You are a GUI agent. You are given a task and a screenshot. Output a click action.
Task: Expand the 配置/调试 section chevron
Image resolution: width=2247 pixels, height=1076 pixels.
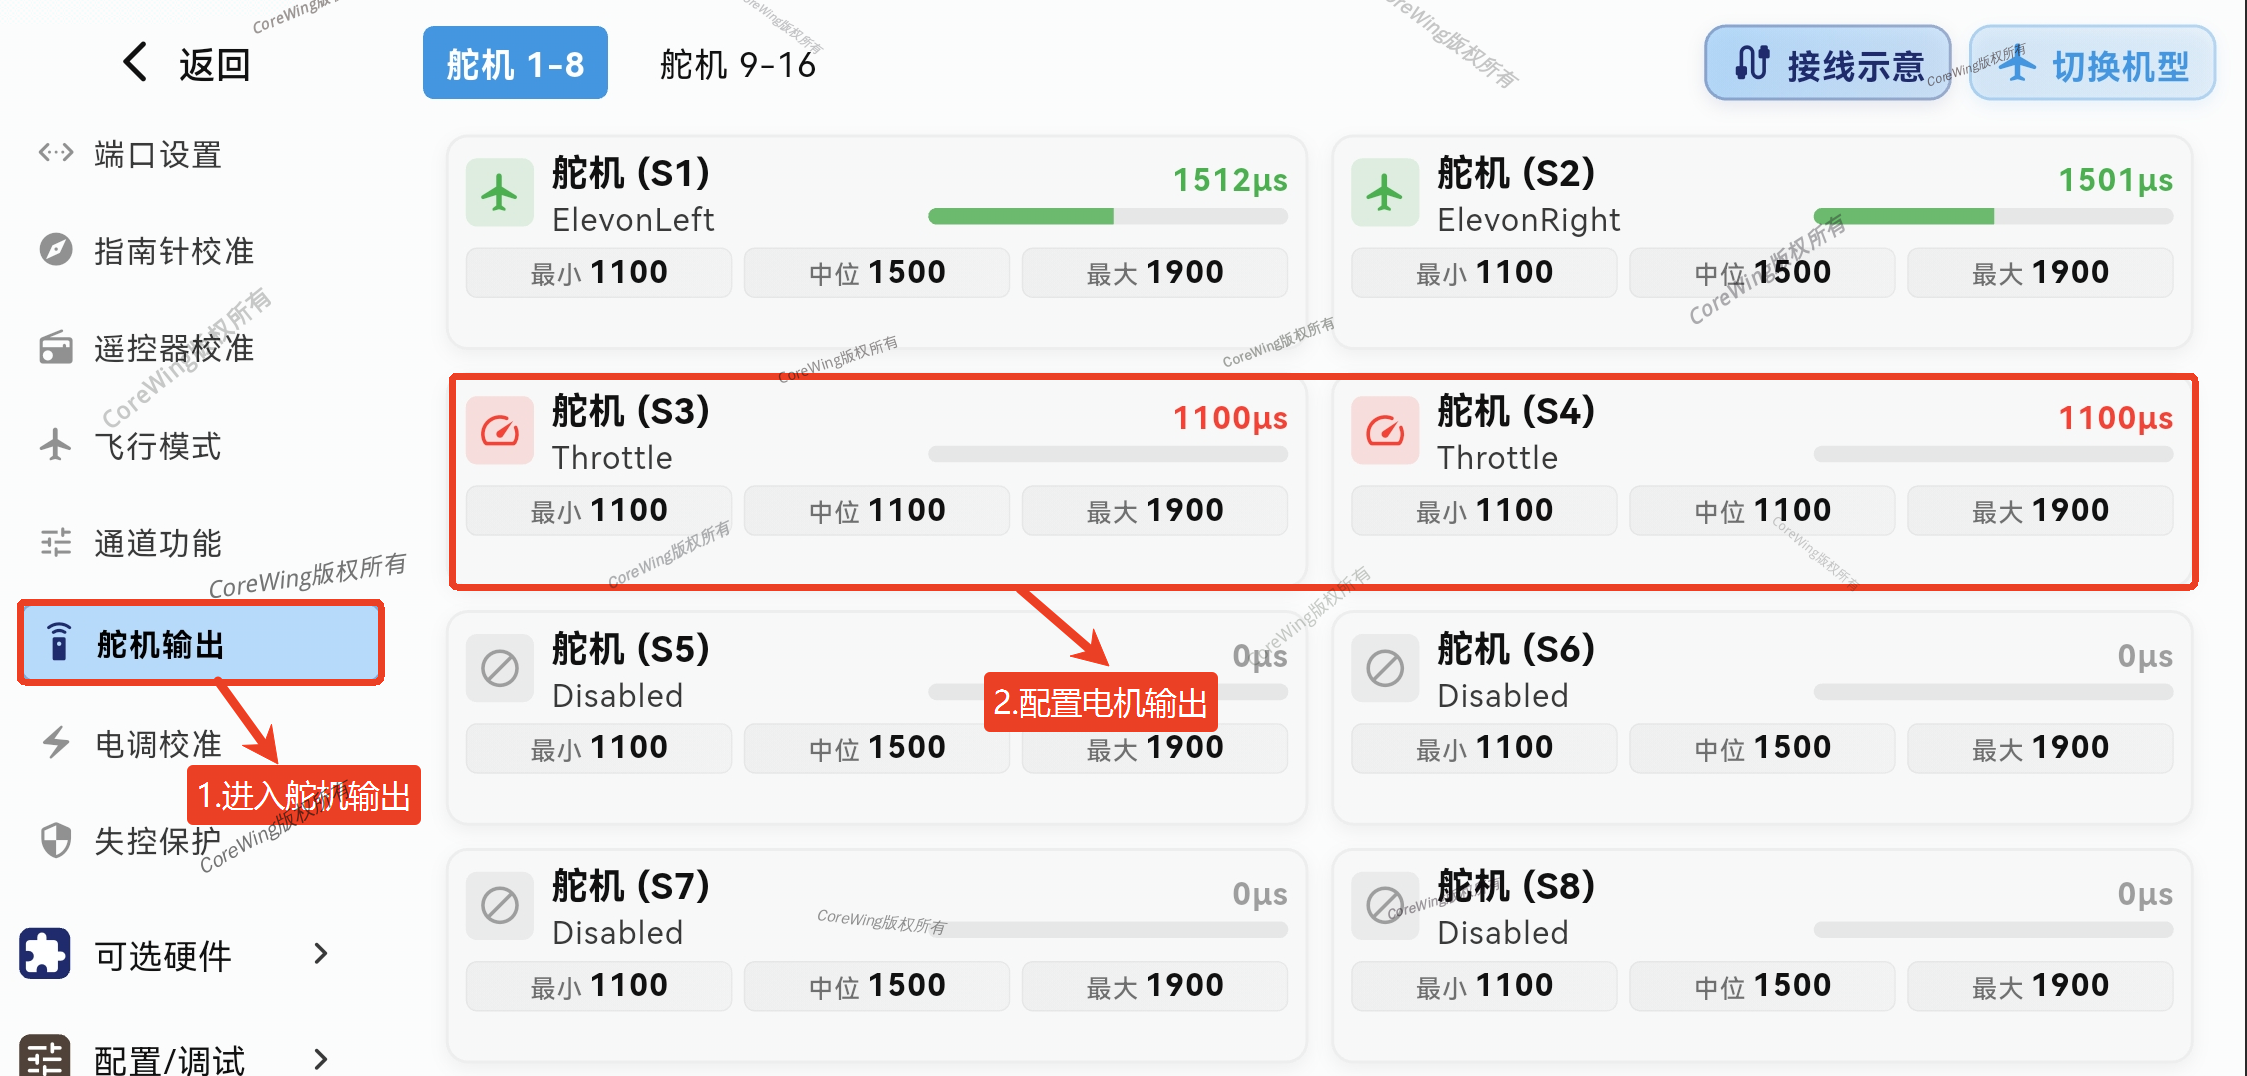pos(320,1059)
